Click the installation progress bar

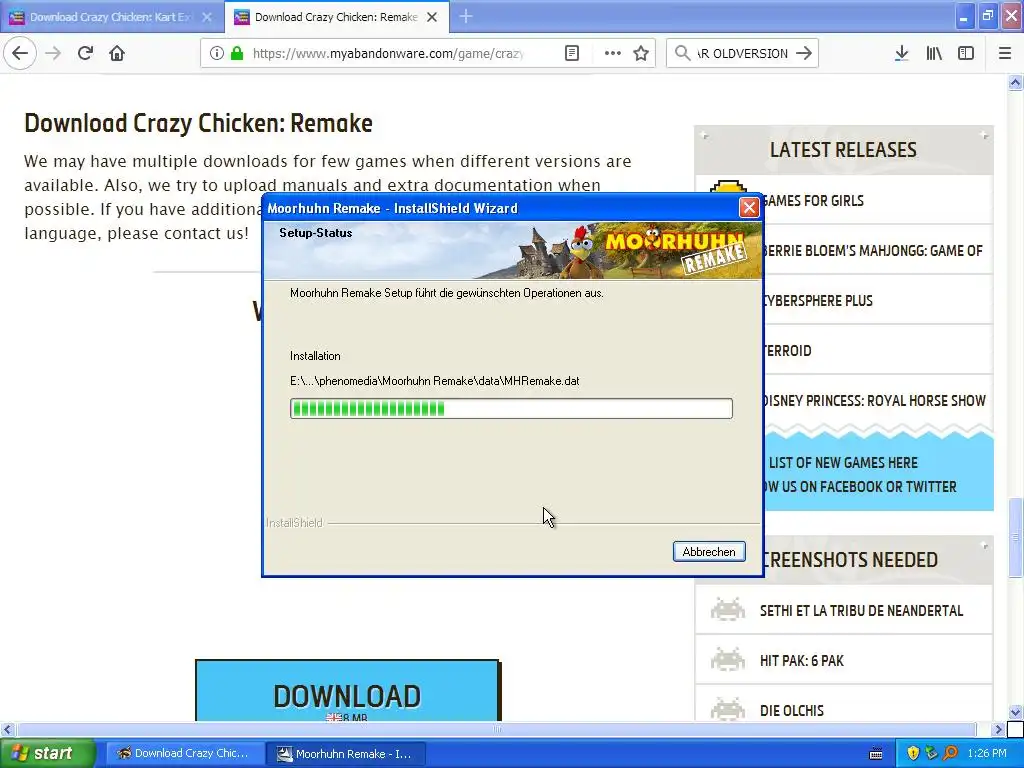(511, 409)
